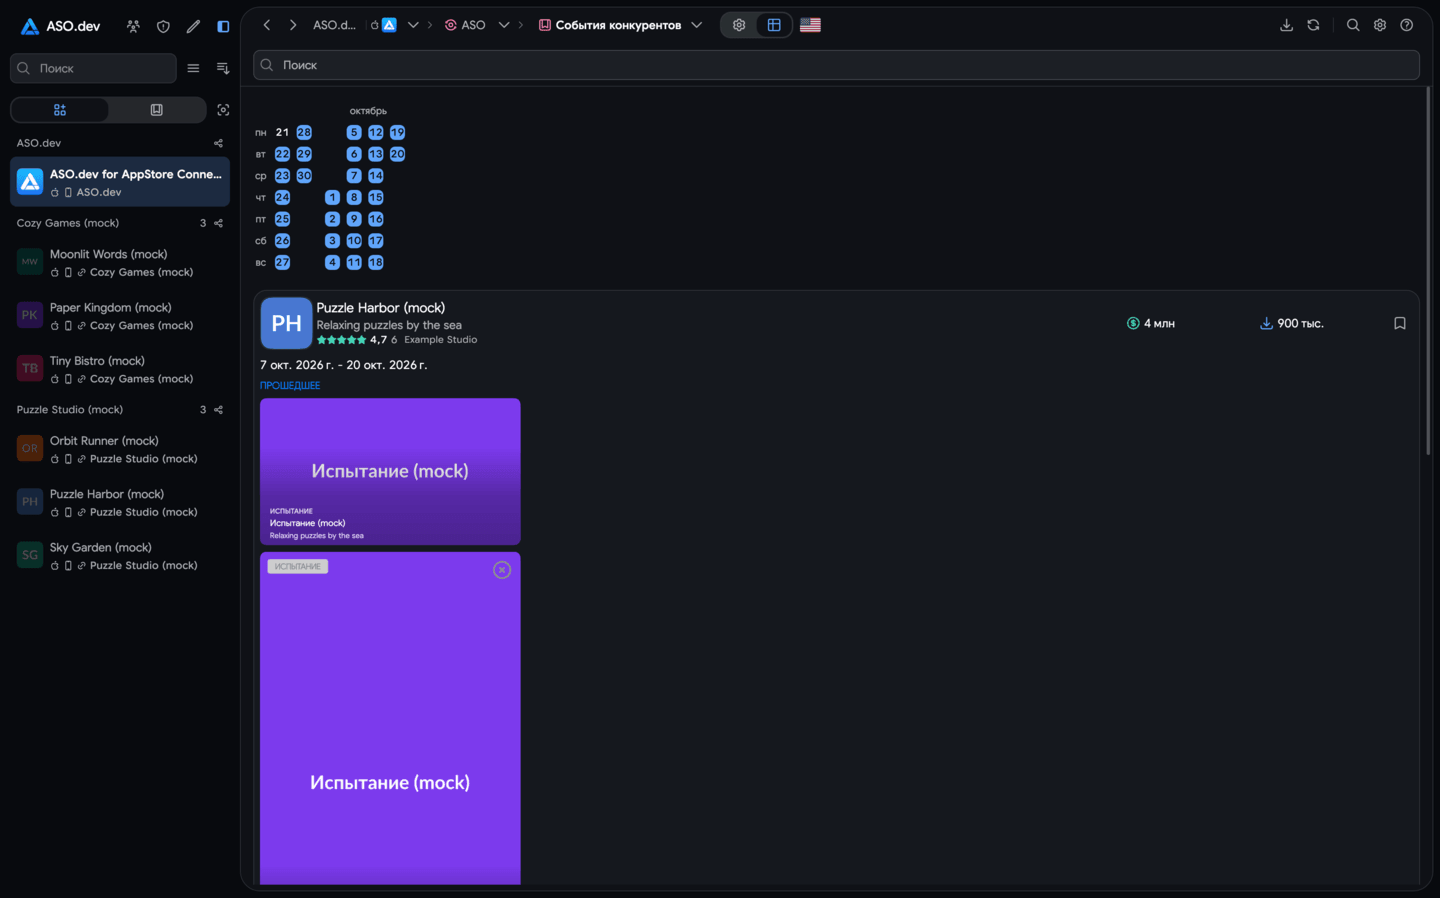
Task: Select Sky Garden (mock) app
Action: point(120,556)
